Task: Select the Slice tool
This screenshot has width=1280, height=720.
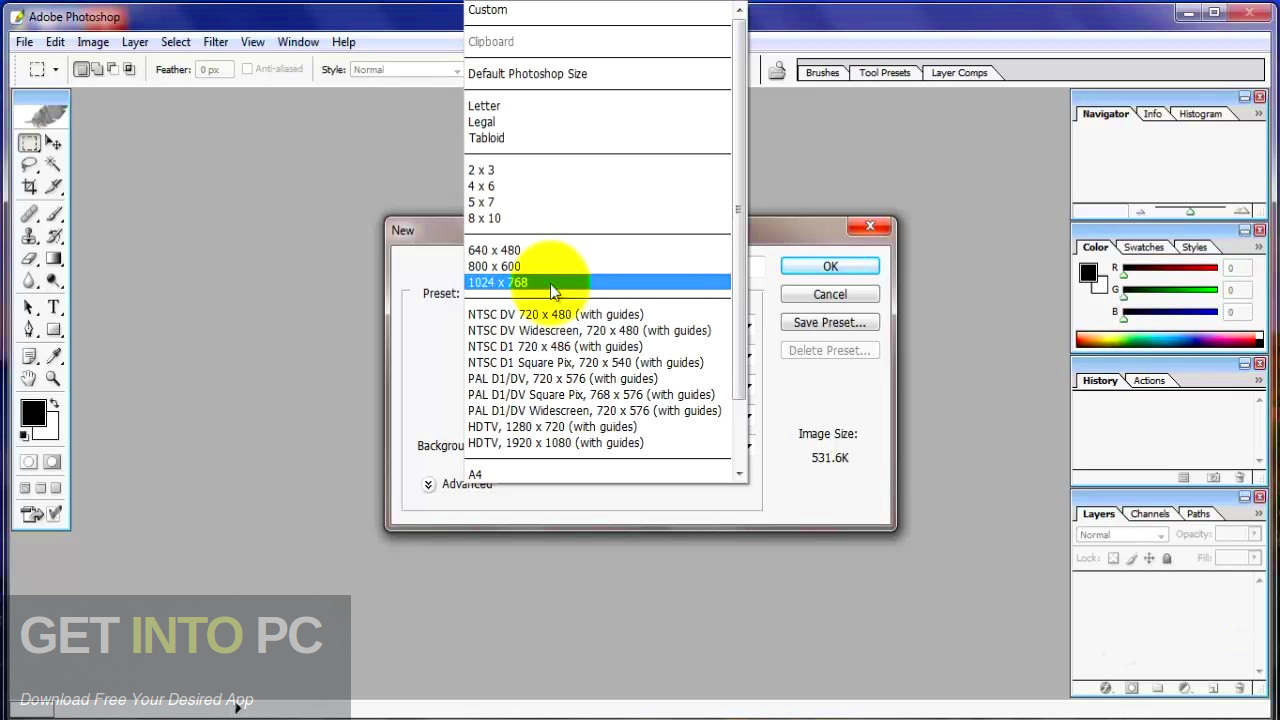Action: 53,187
